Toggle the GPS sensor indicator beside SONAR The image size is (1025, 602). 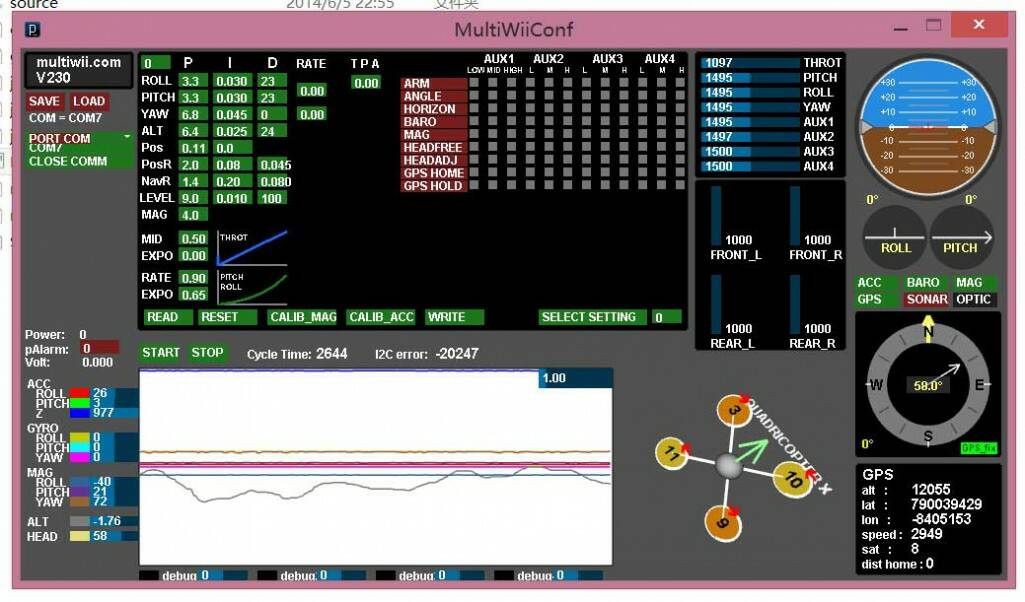click(877, 299)
